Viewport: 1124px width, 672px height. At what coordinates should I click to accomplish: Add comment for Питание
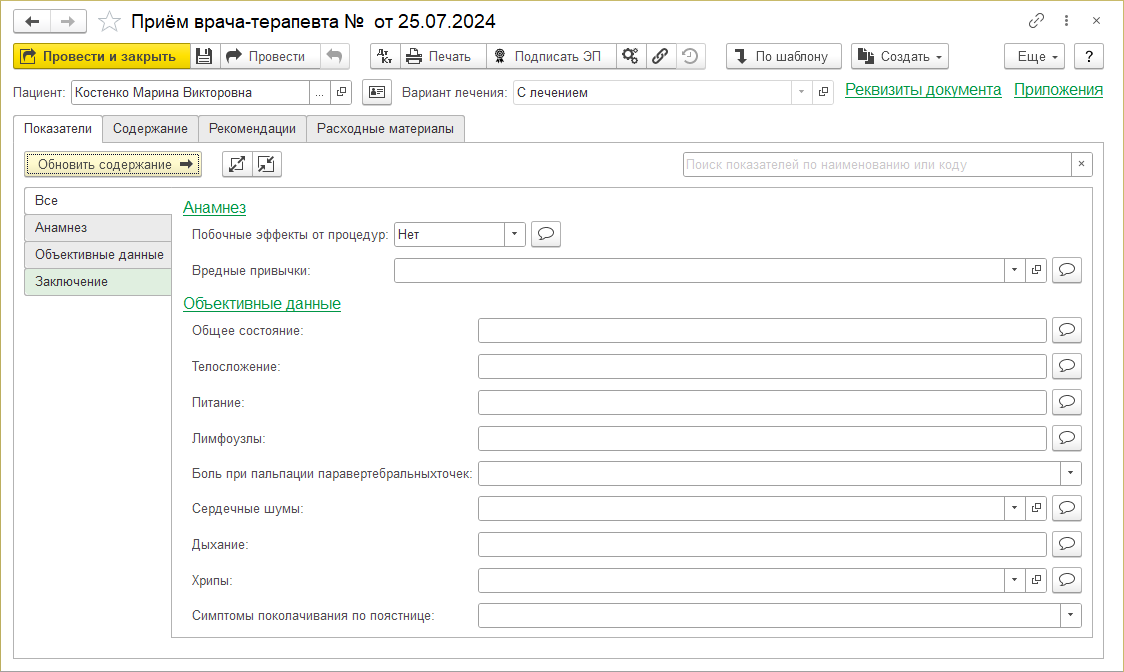pos(1067,402)
